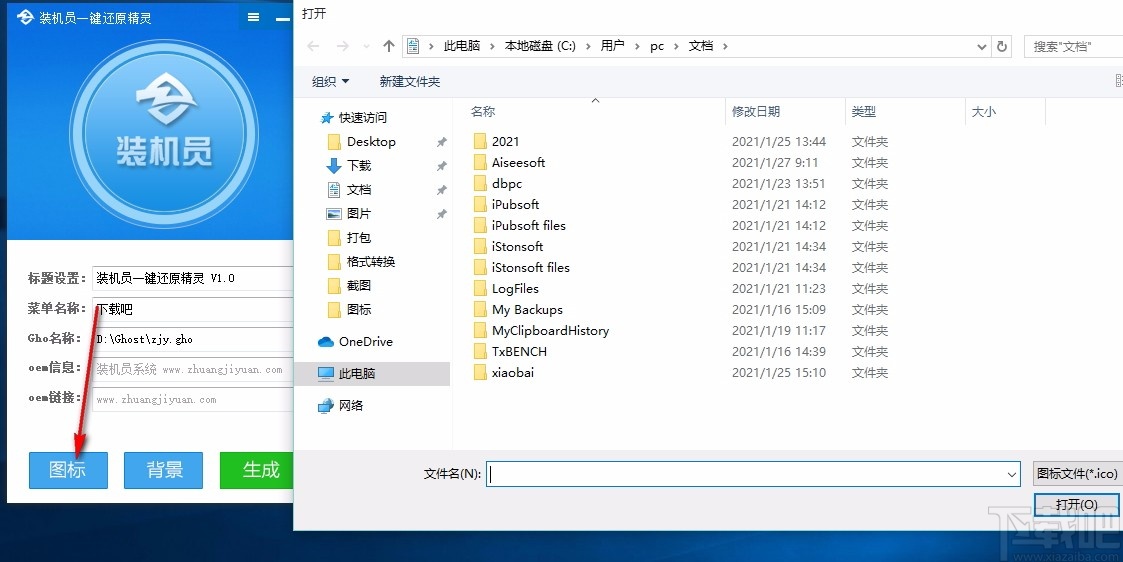
Task: Click the pin icon beside 下载
Action: point(442,166)
